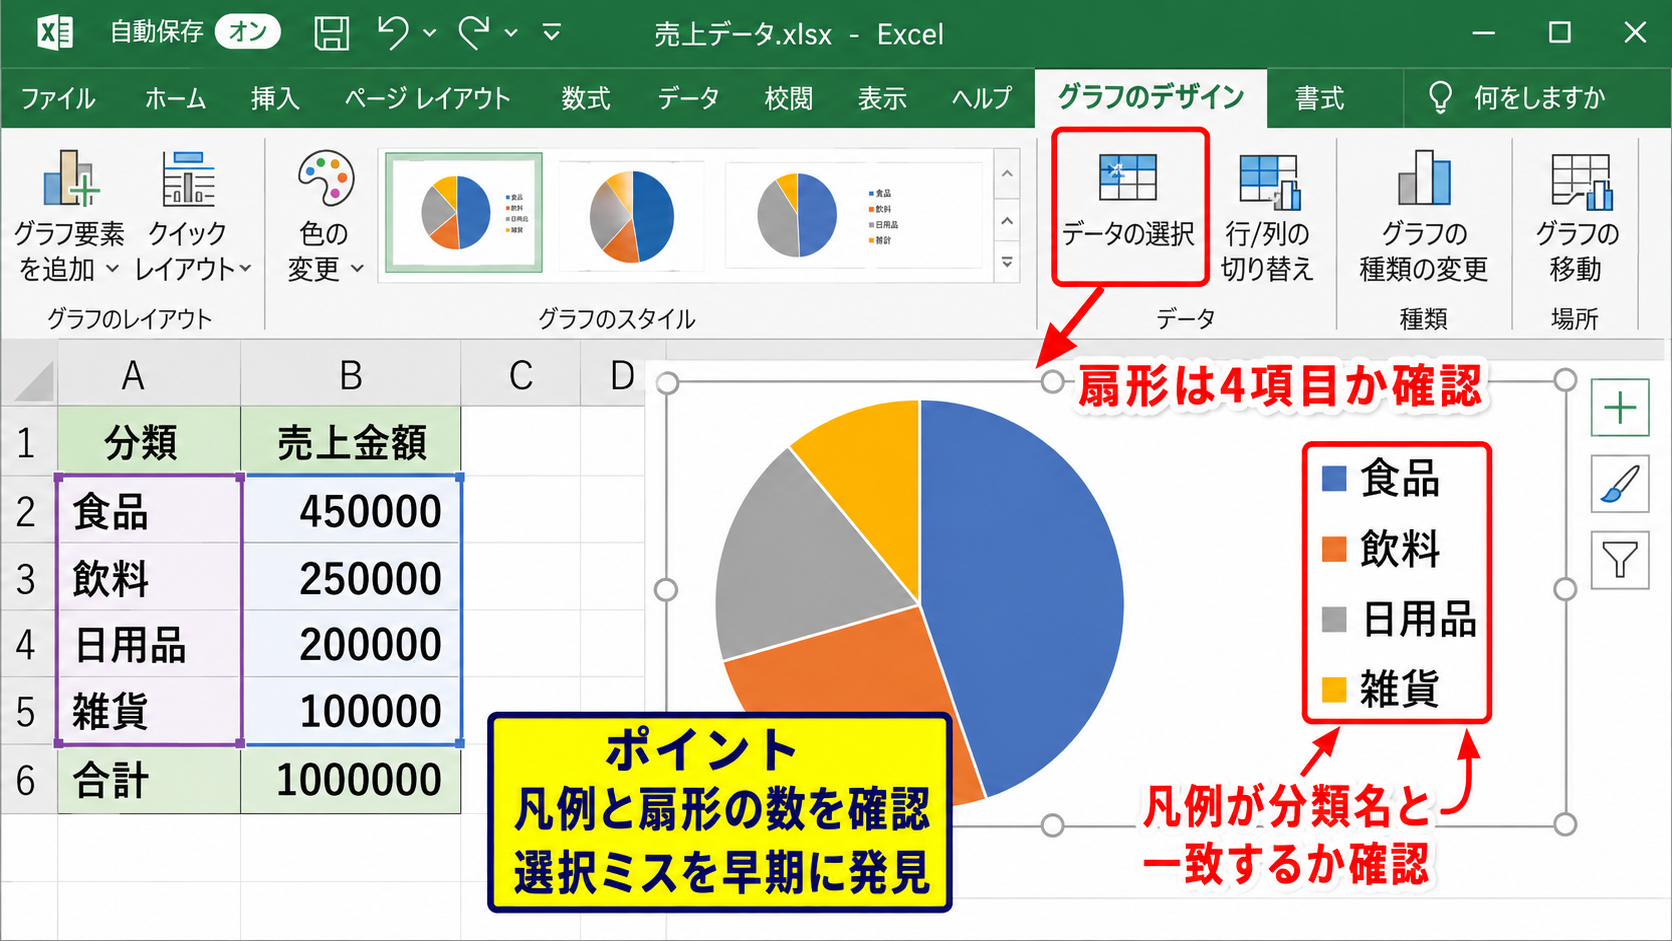Open the 表示 tab
1672x941 pixels.
pyautogui.click(x=882, y=98)
